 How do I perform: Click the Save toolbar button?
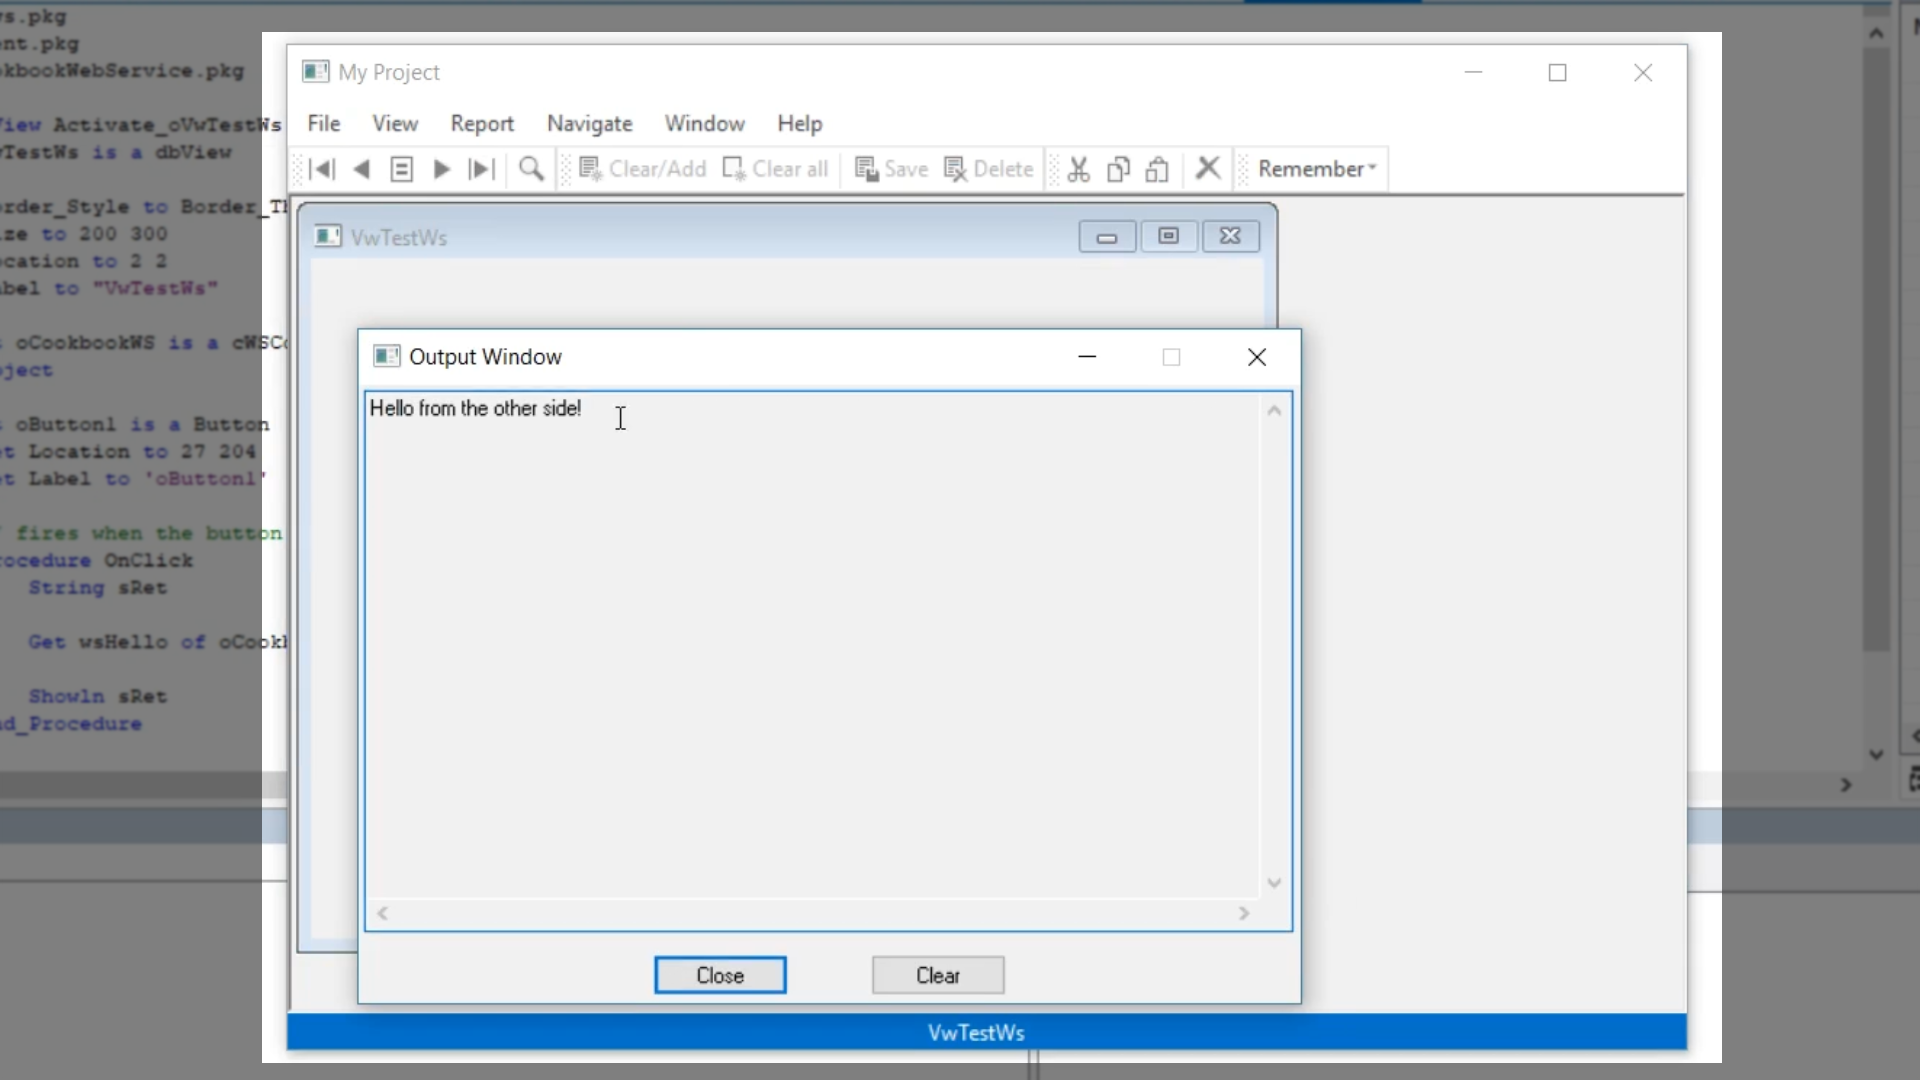point(892,169)
